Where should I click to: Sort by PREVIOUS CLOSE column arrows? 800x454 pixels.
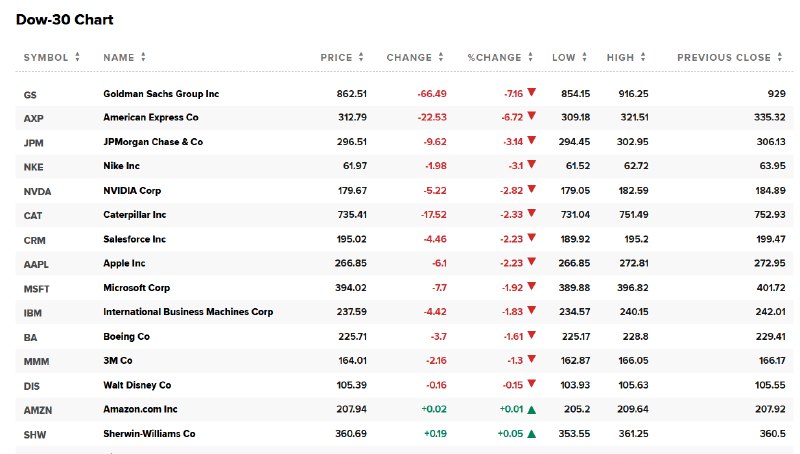click(x=780, y=57)
